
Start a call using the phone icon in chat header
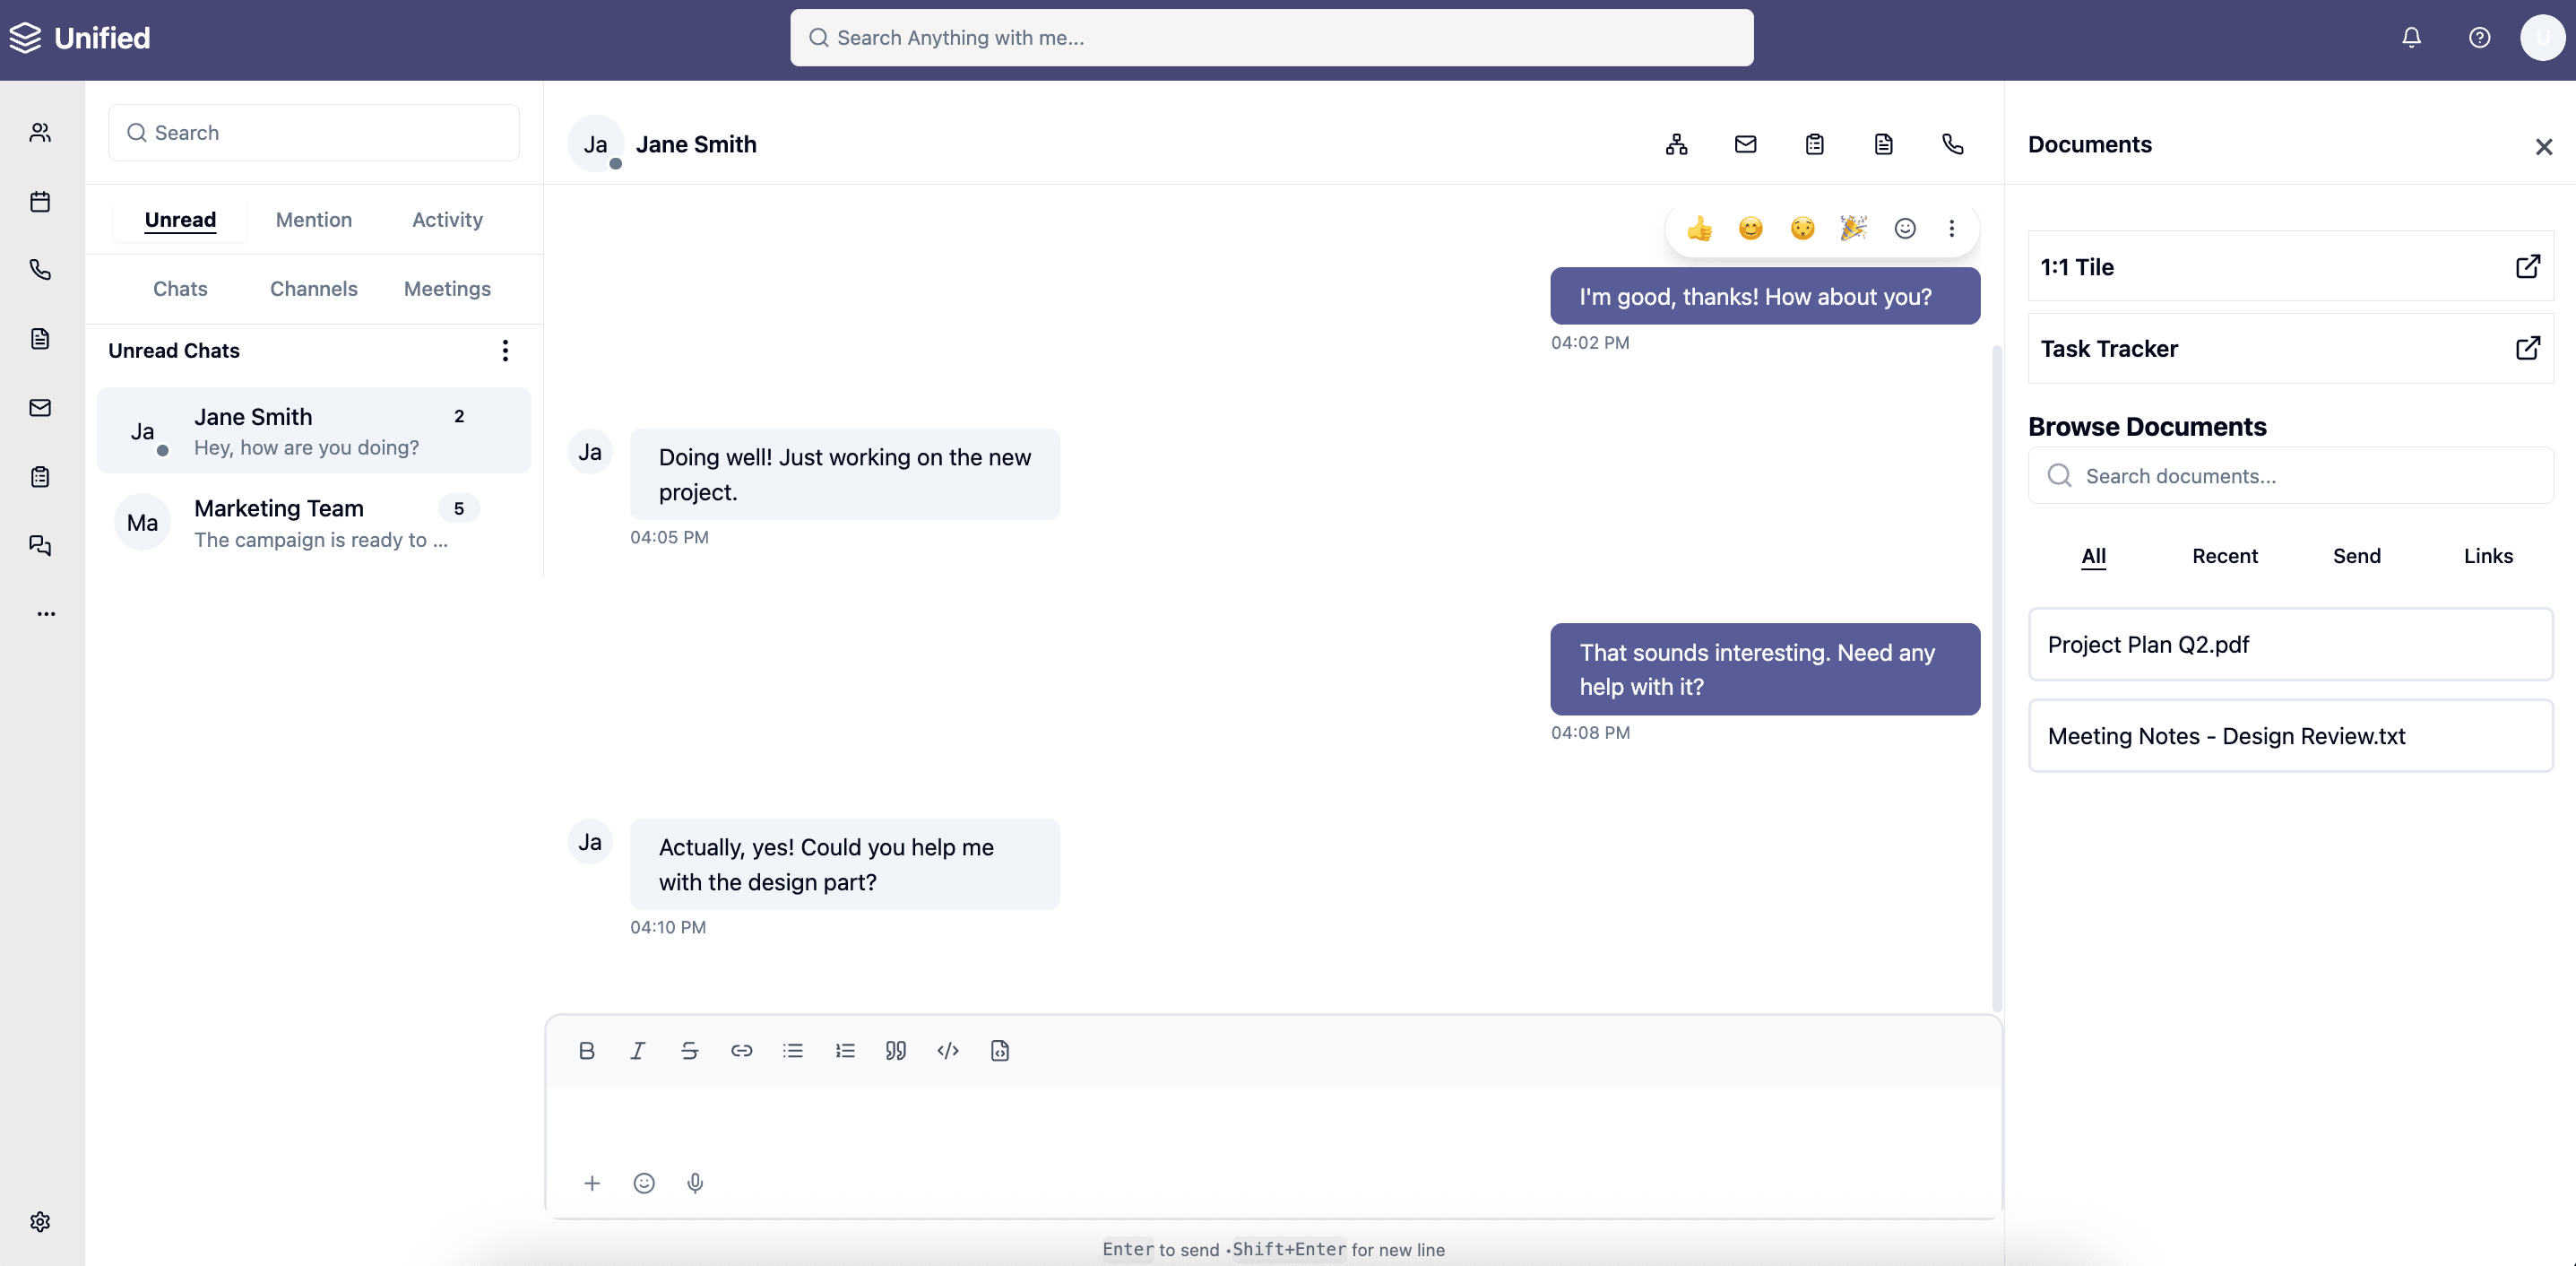pos(1953,144)
